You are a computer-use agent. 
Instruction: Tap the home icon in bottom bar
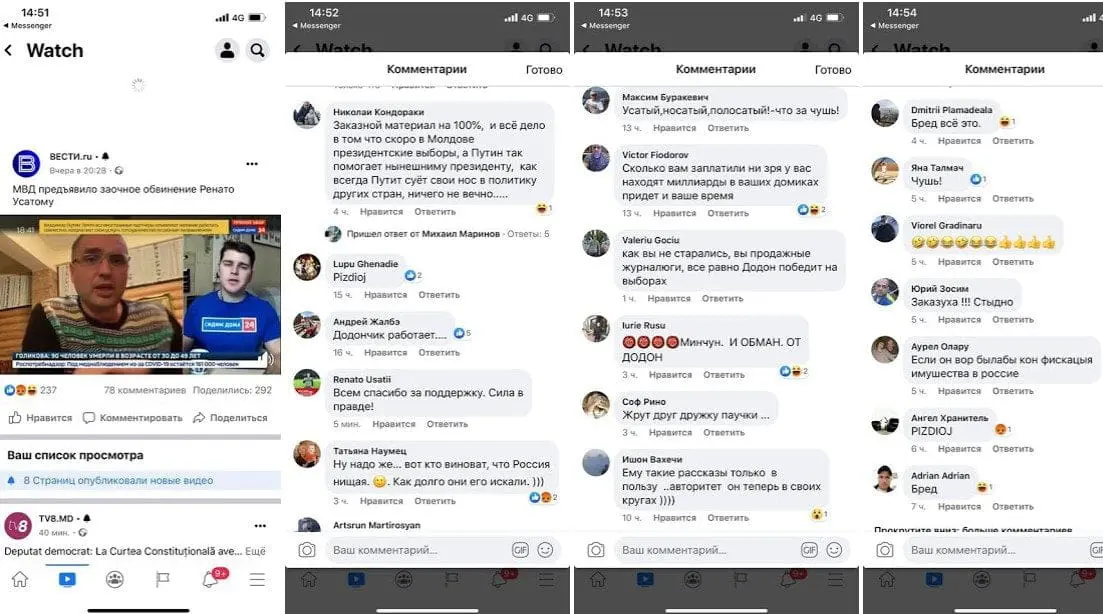pyautogui.click(x=20, y=580)
